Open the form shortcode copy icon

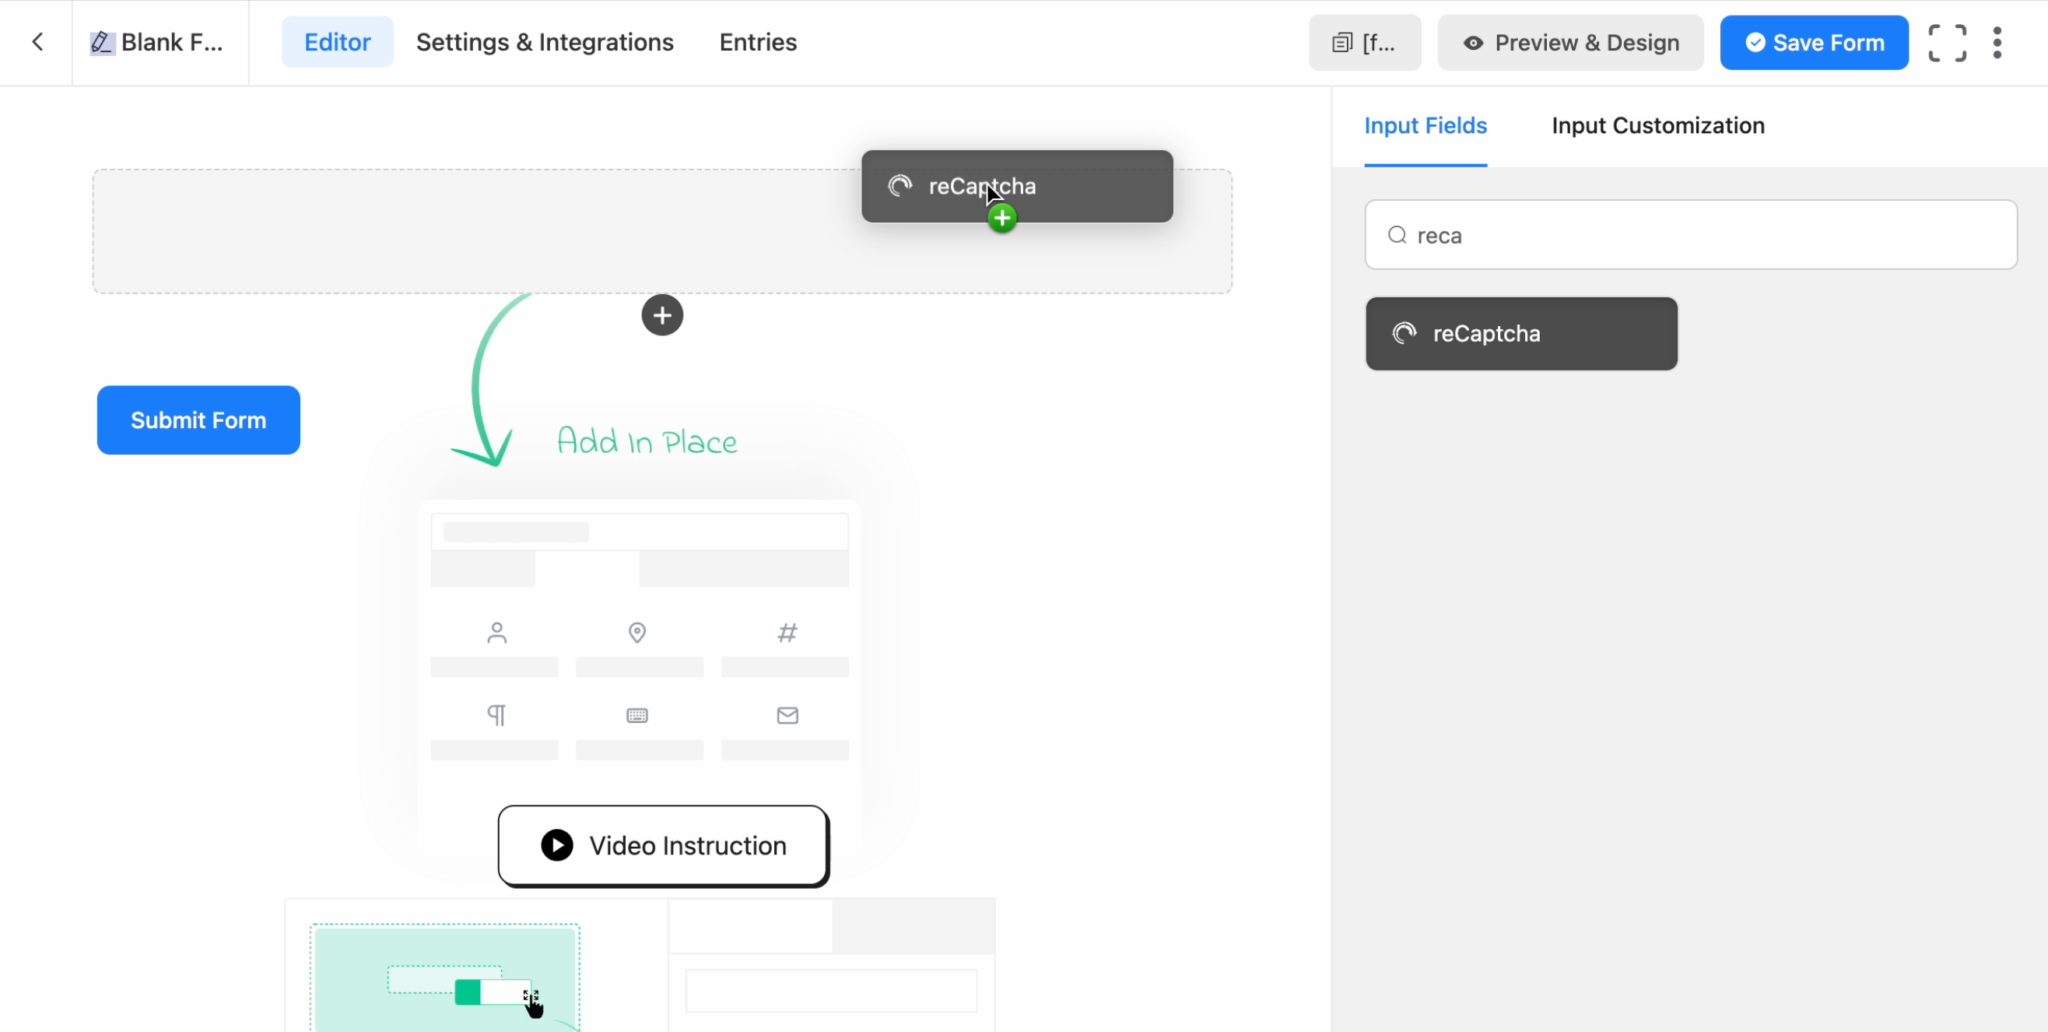[1343, 42]
